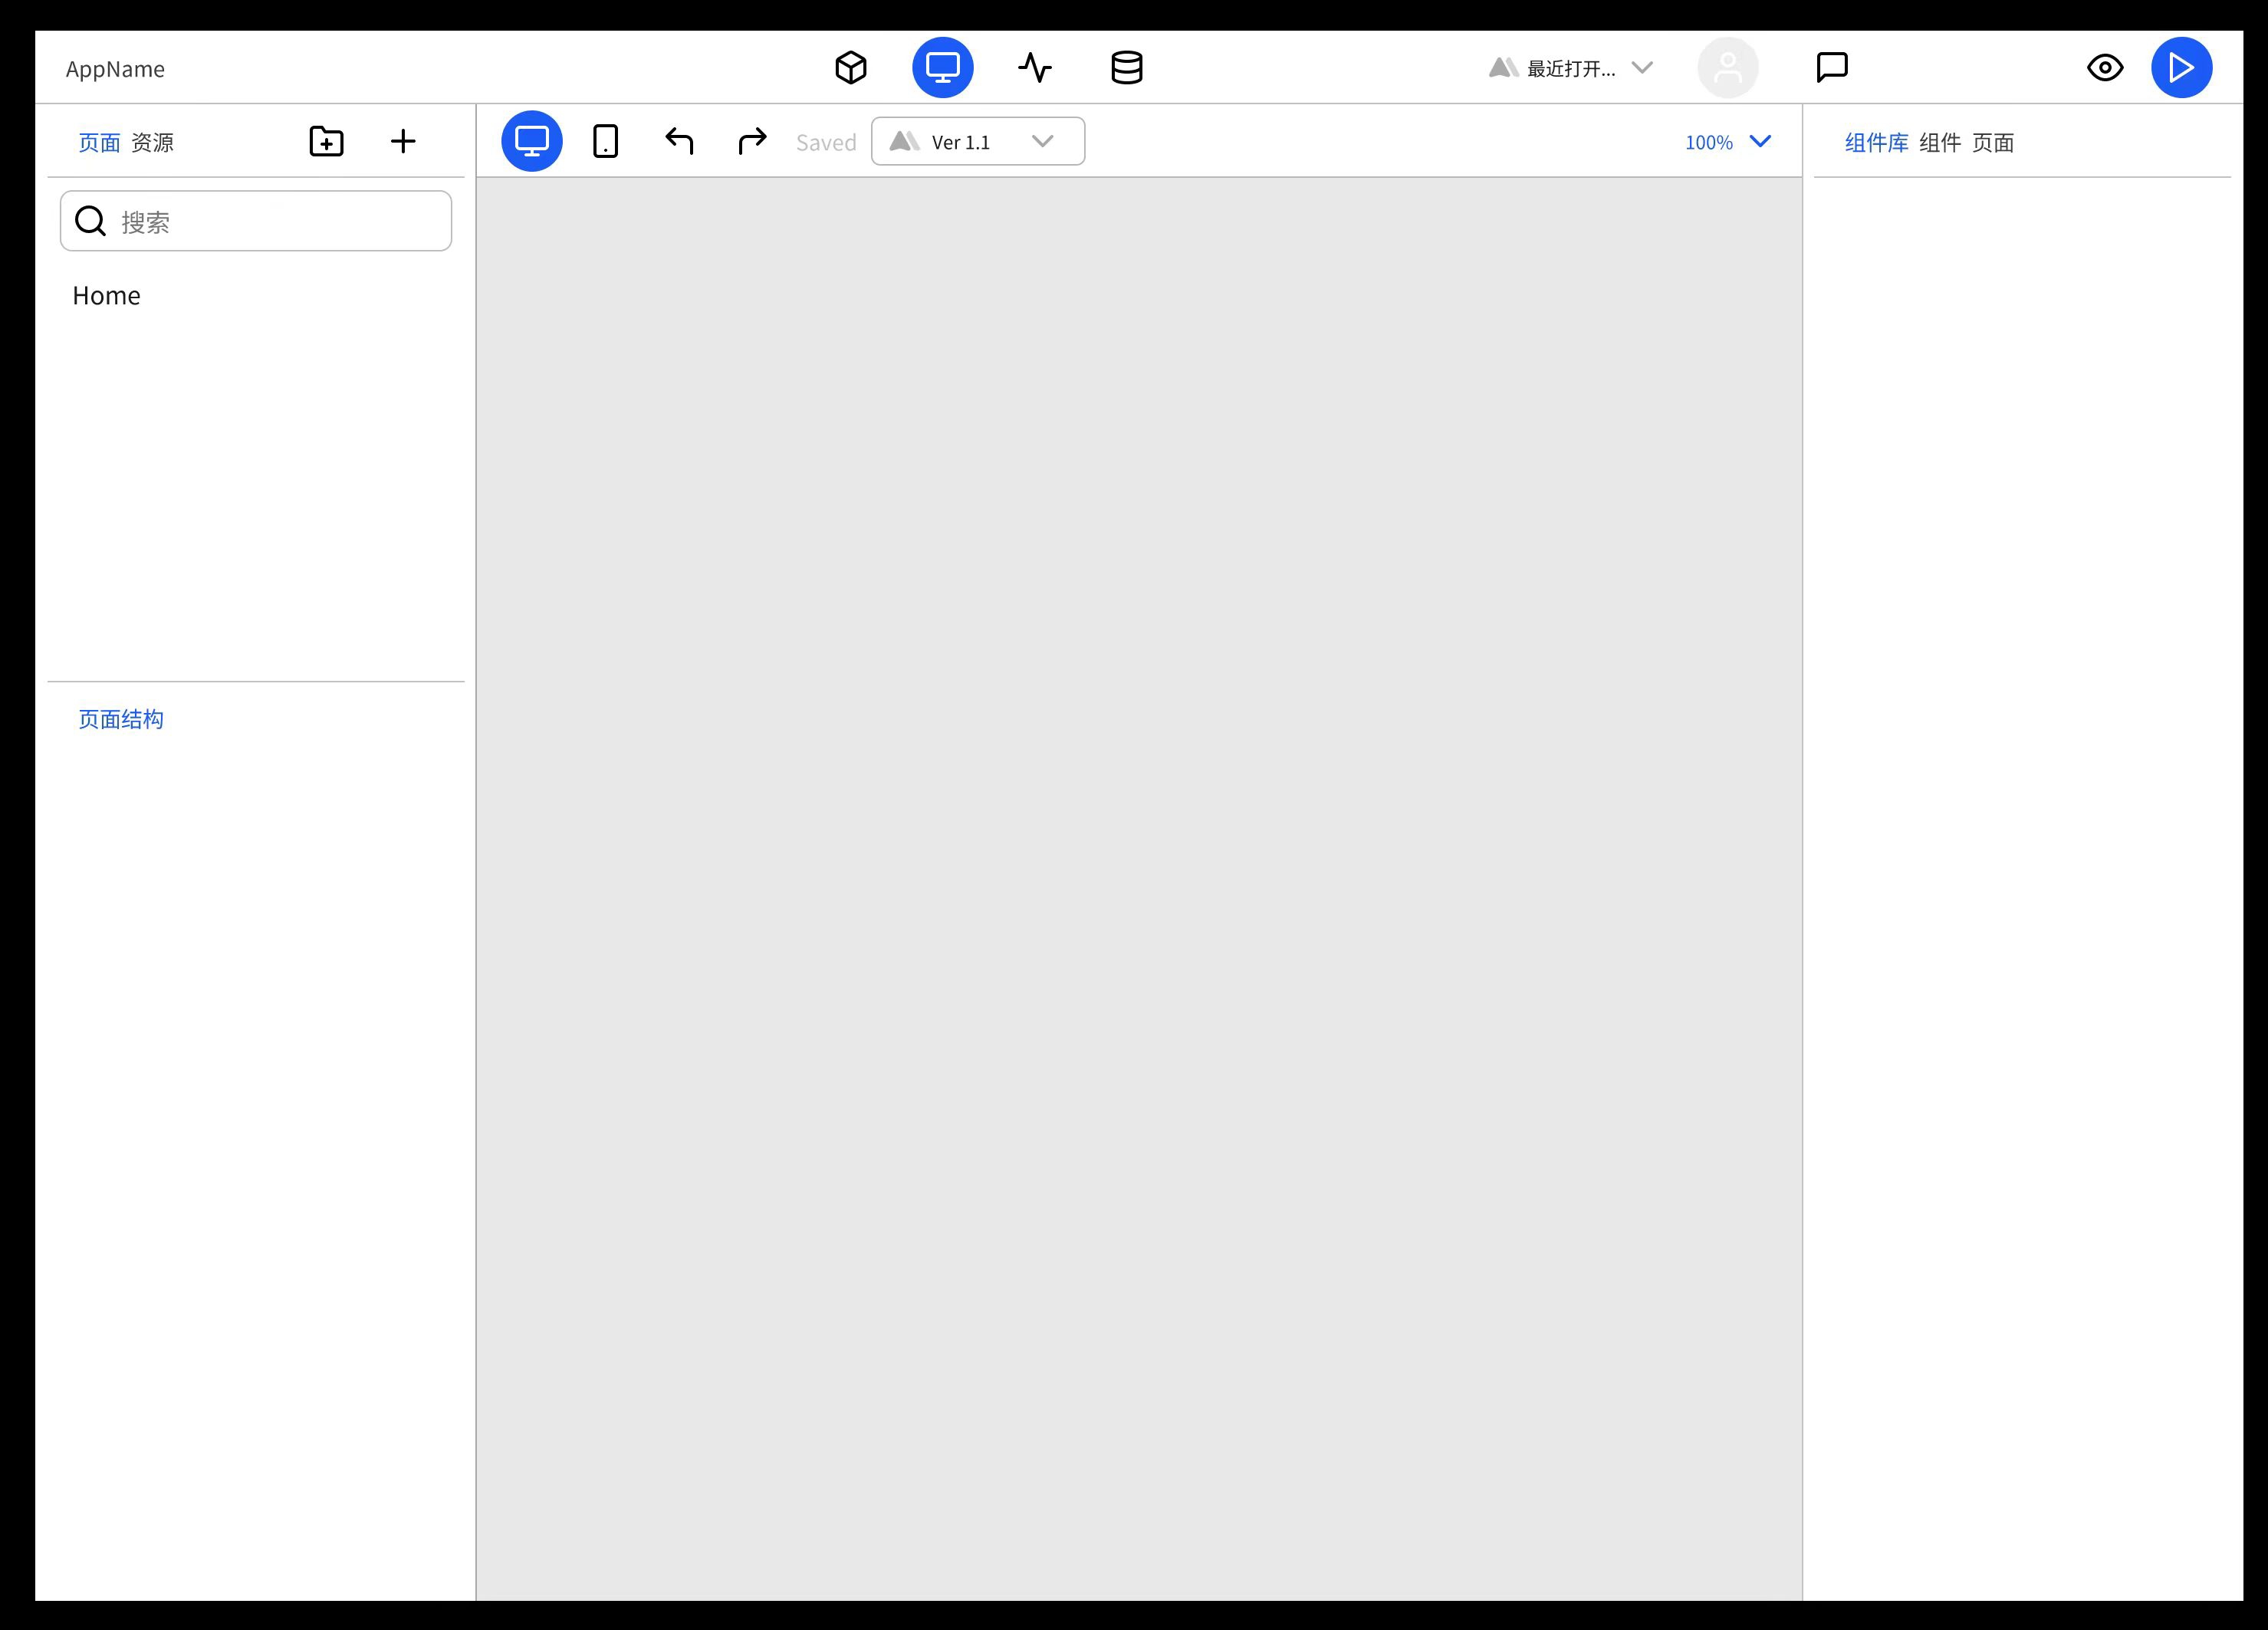Select the 资源 tab

pos(153,142)
